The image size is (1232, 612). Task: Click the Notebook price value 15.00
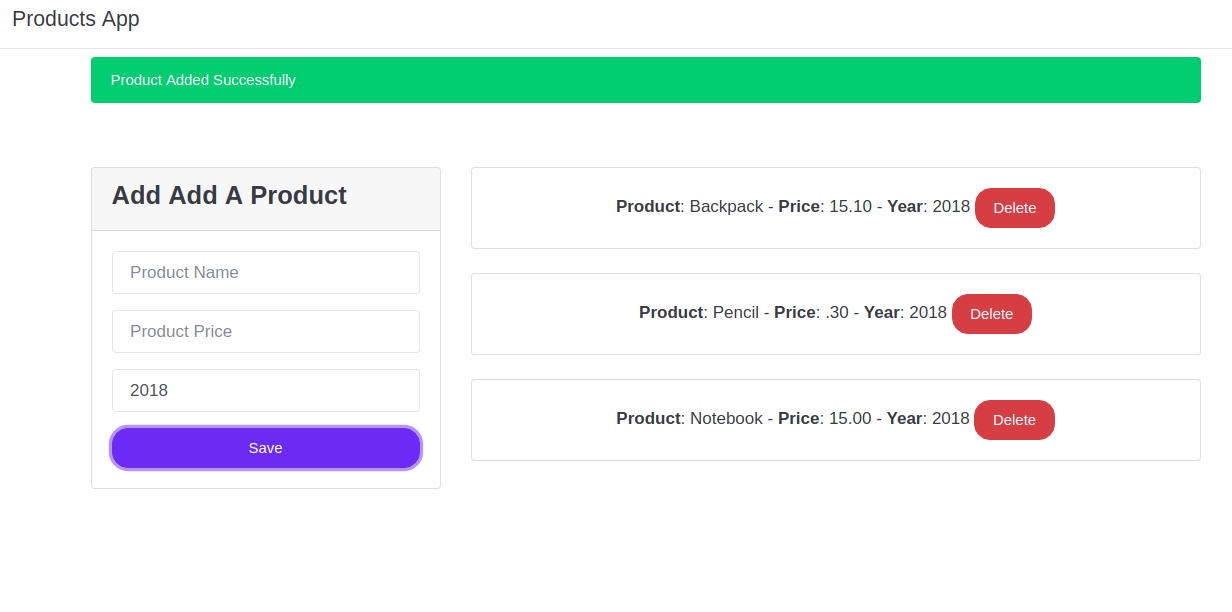pos(850,419)
